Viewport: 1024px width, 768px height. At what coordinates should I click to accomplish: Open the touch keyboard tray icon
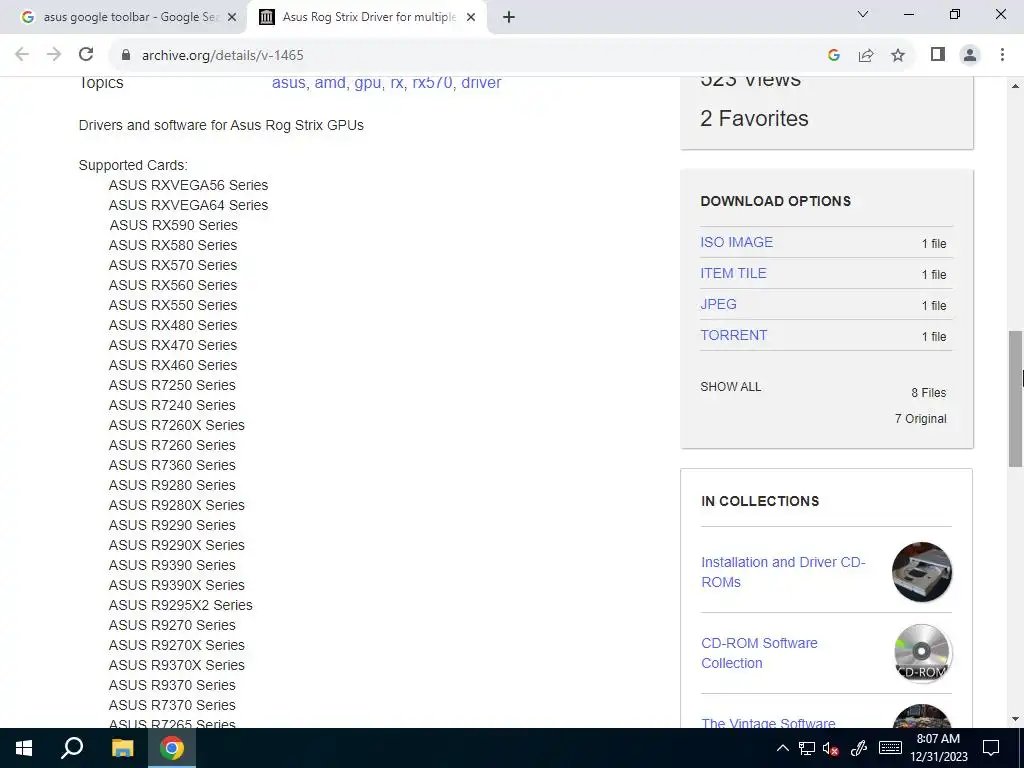click(x=889, y=748)
